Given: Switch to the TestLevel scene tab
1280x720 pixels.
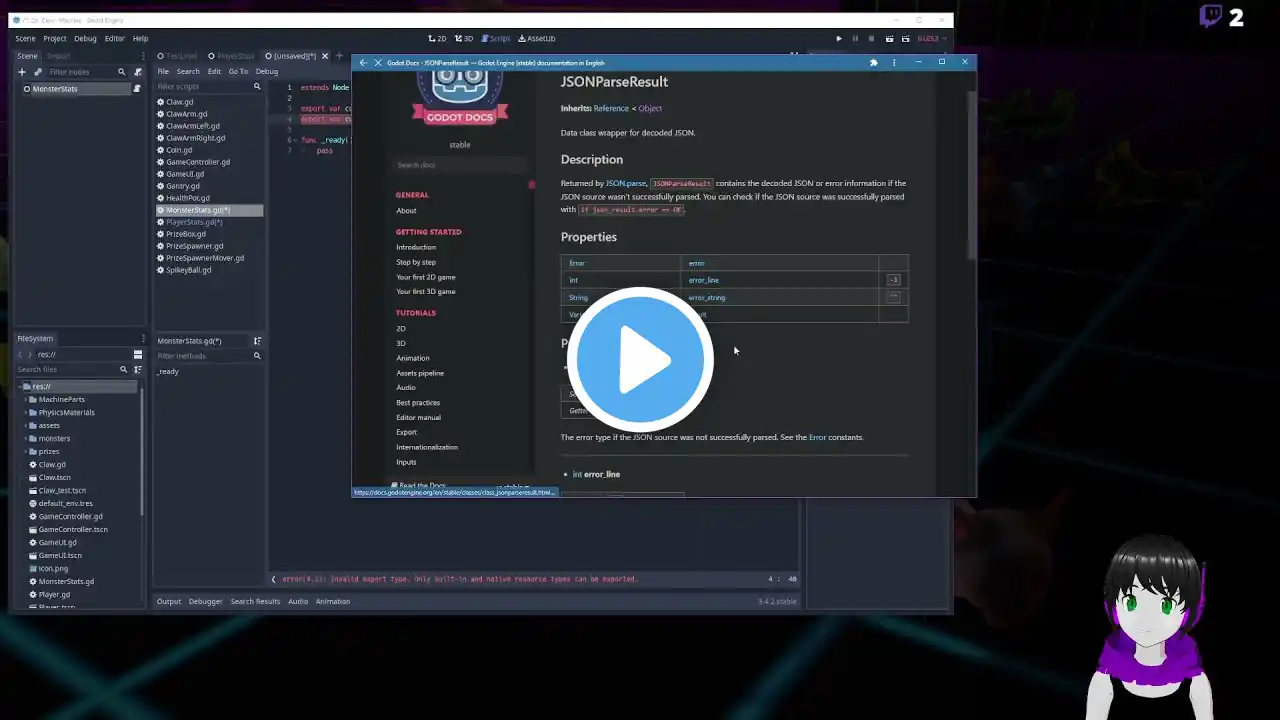Looking at the screenshot, I should [177, 56].
